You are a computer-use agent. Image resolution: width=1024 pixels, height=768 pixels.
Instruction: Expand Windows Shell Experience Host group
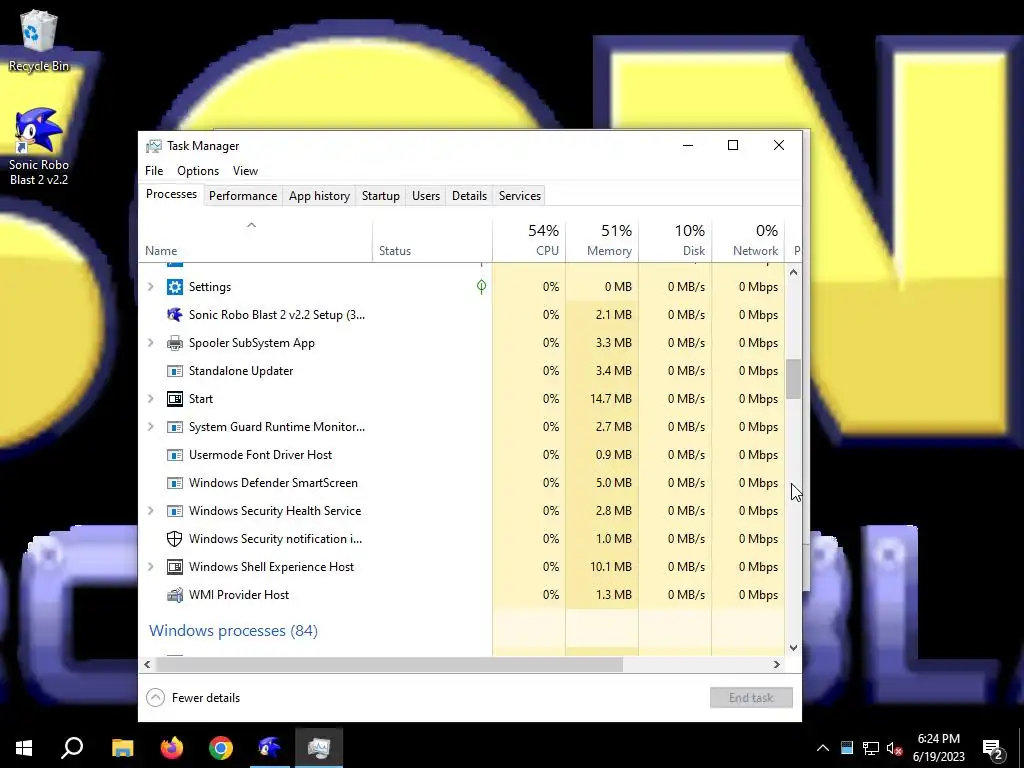pyautogui.click(x=151, y=567)
